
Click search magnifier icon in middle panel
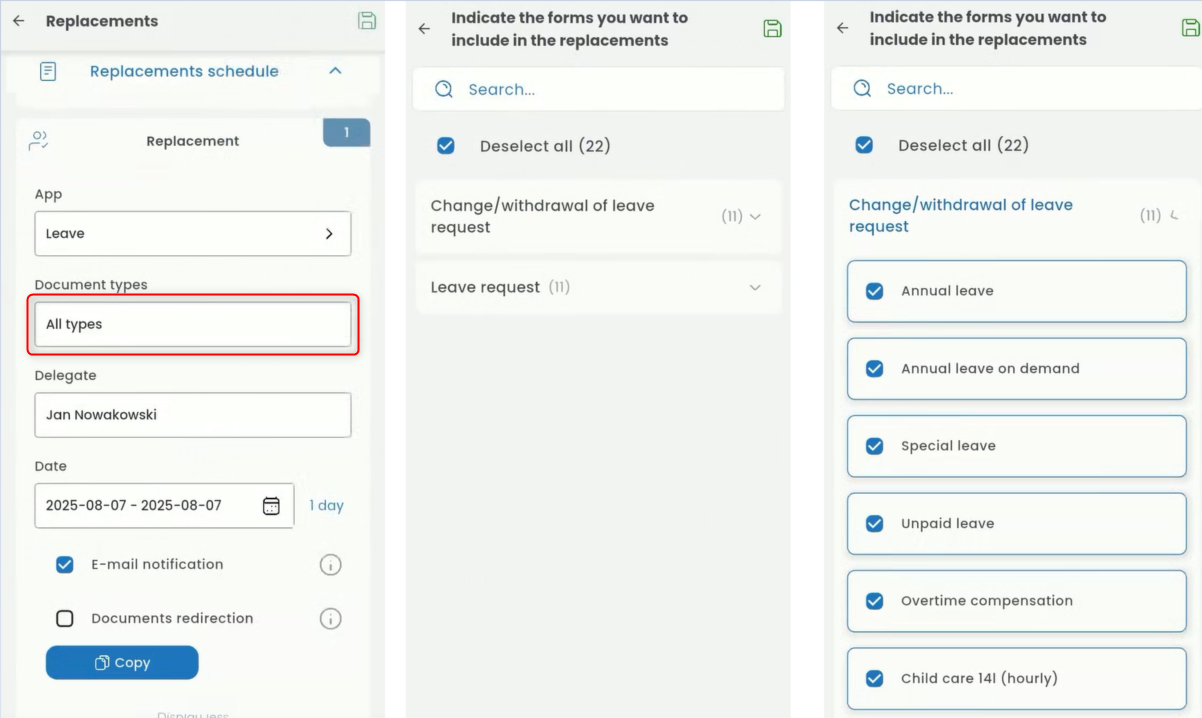tap(444, 90)
